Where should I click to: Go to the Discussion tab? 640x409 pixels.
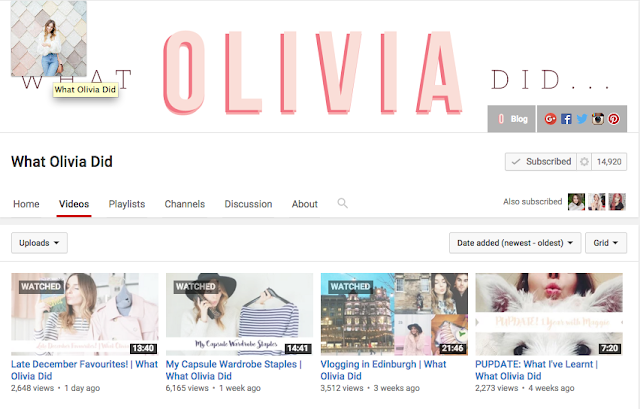[248, 204]
